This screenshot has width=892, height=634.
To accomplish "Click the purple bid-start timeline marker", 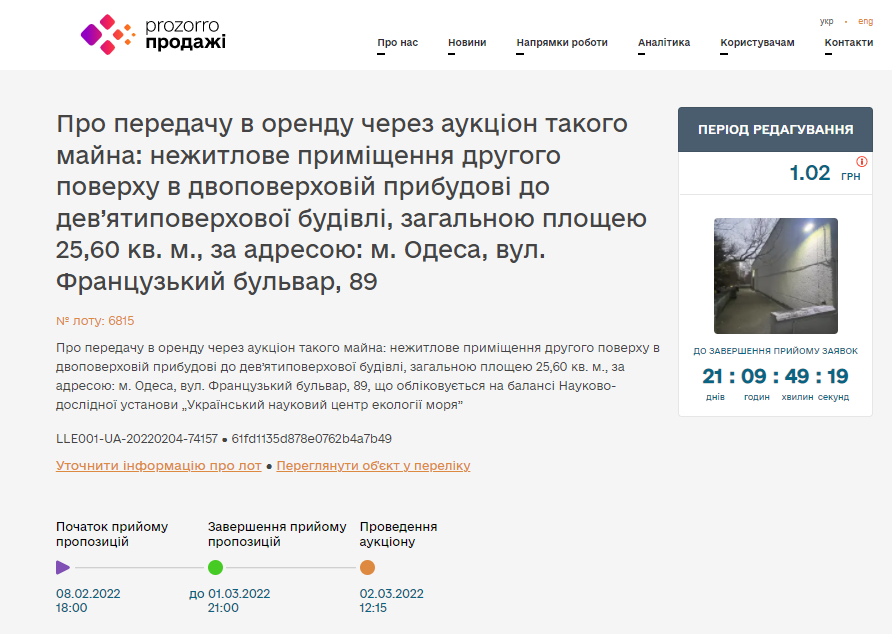I will pos(64,567).
